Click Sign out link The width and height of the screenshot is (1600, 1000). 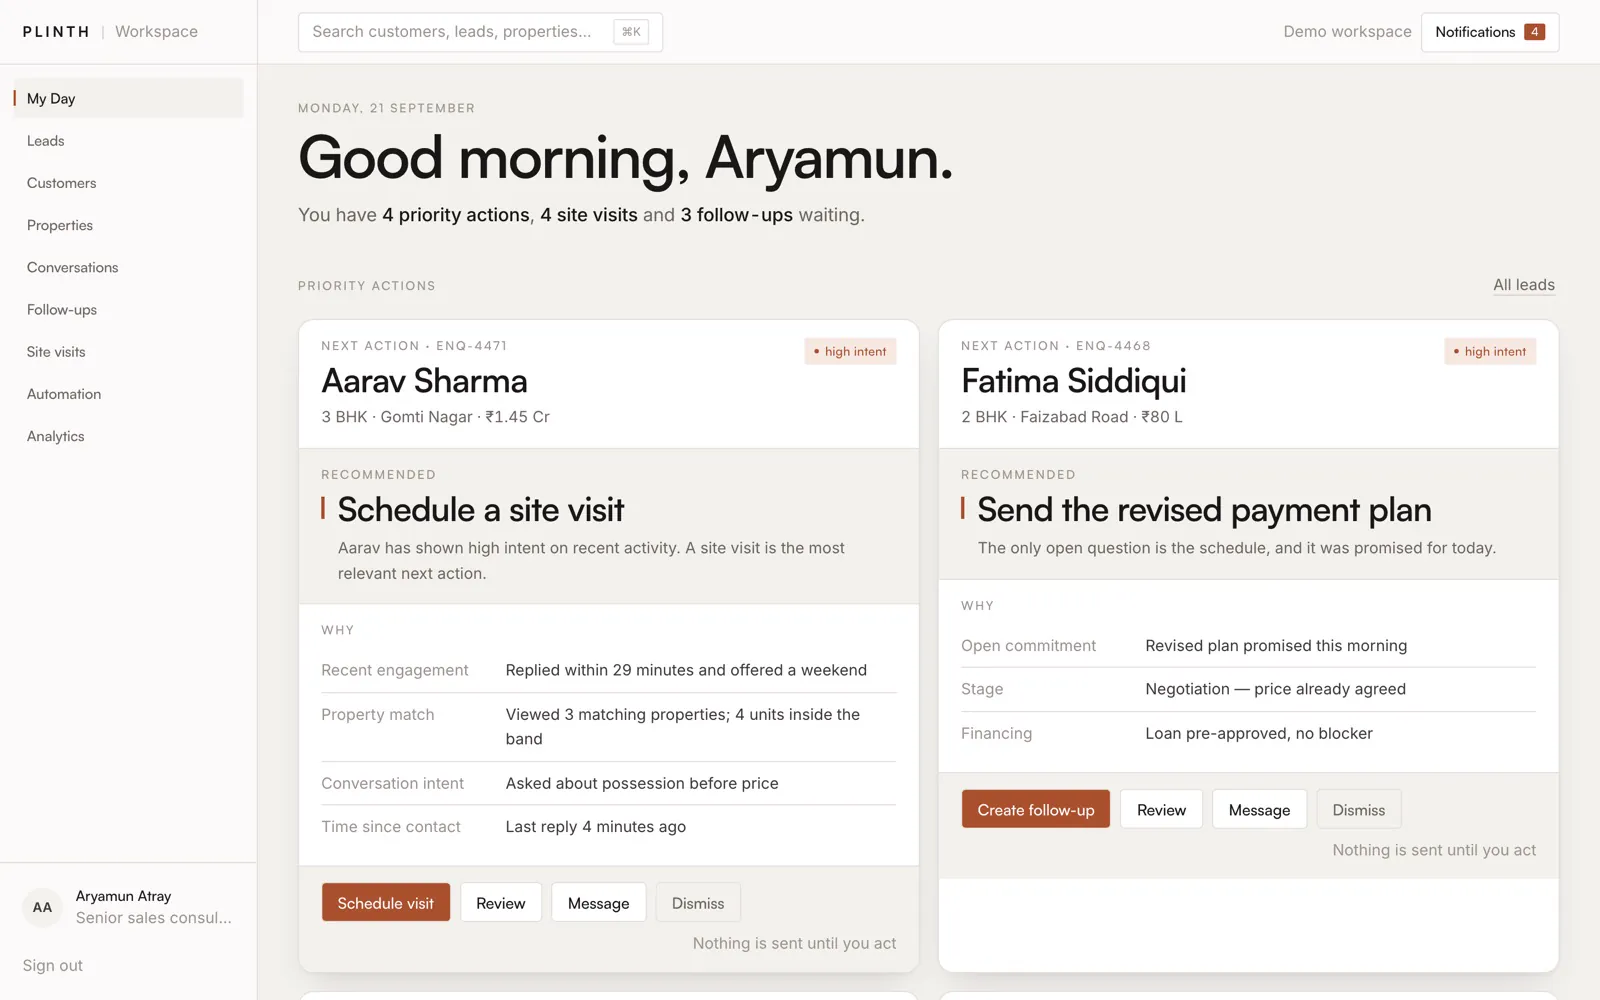coord(53,966)
